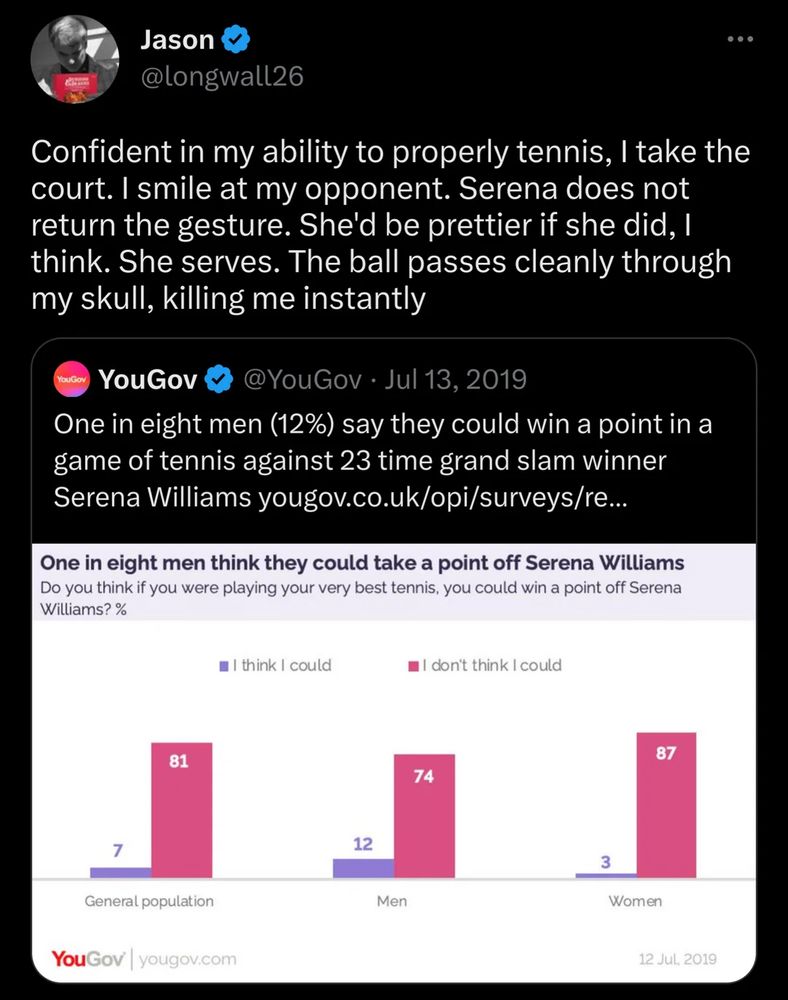Open the chart image in the quoted tweet

394,763
